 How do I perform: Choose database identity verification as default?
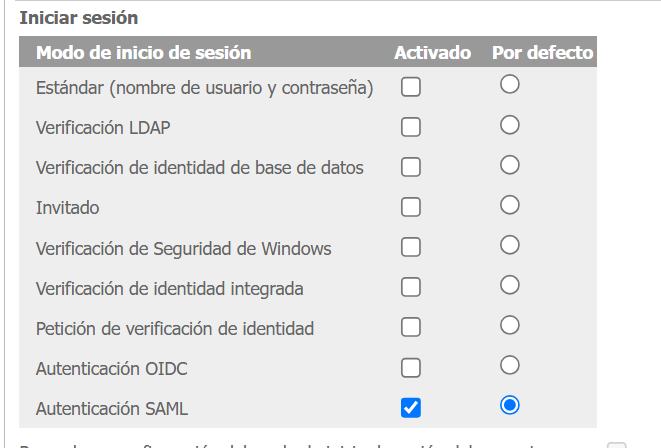coord(510,165)
